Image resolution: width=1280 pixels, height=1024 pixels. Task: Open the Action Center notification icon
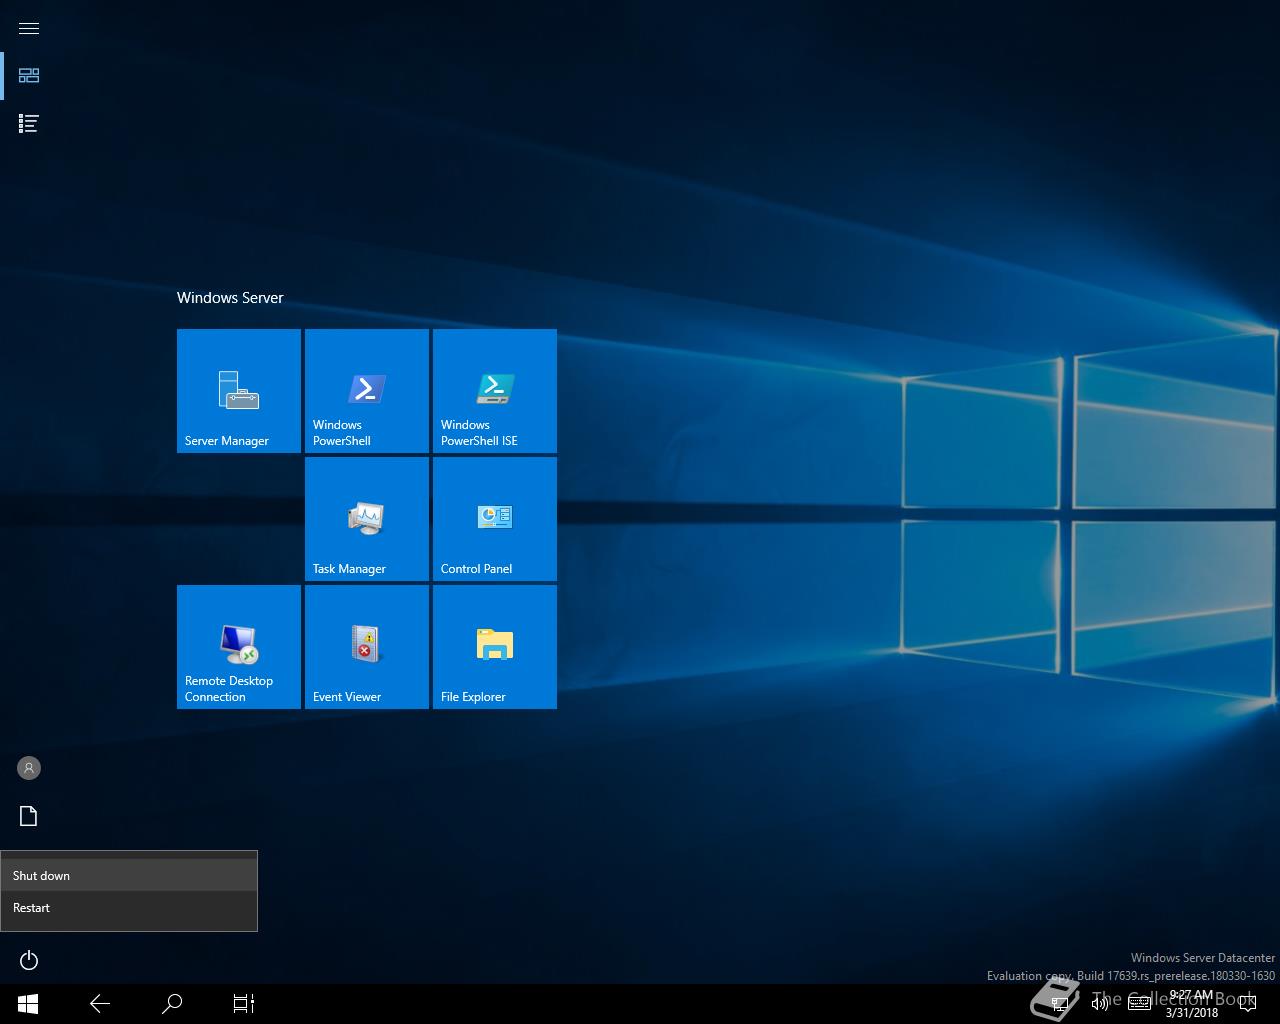click(1247, 1004)
